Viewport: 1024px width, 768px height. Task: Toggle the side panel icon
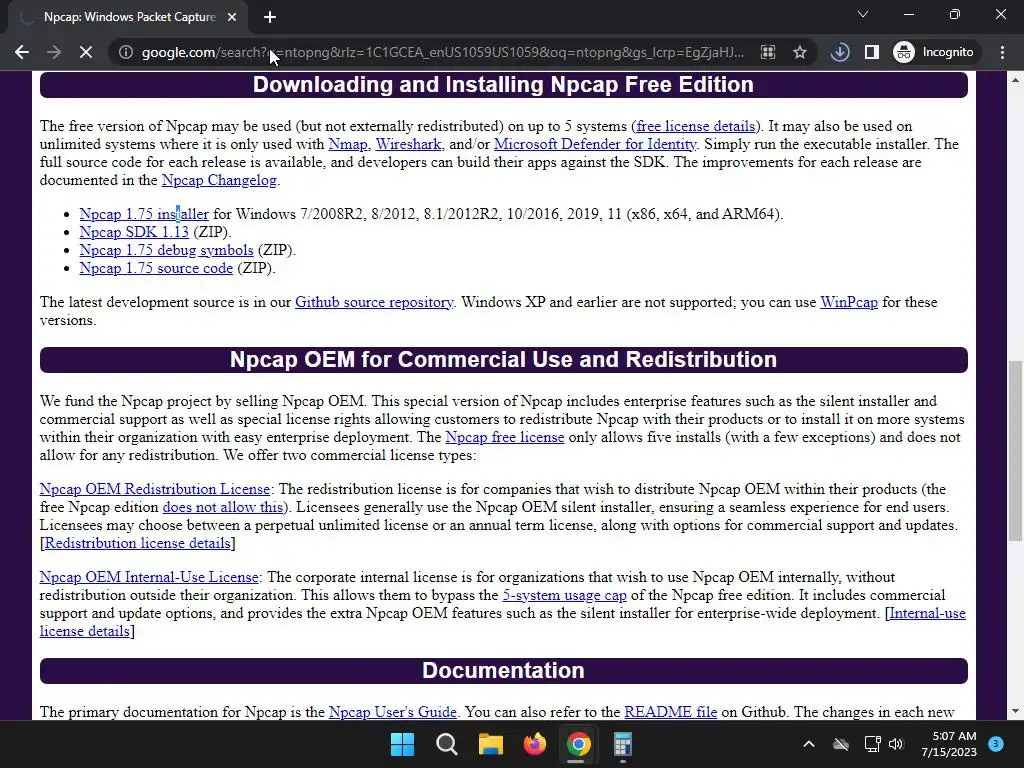[872, 52]
